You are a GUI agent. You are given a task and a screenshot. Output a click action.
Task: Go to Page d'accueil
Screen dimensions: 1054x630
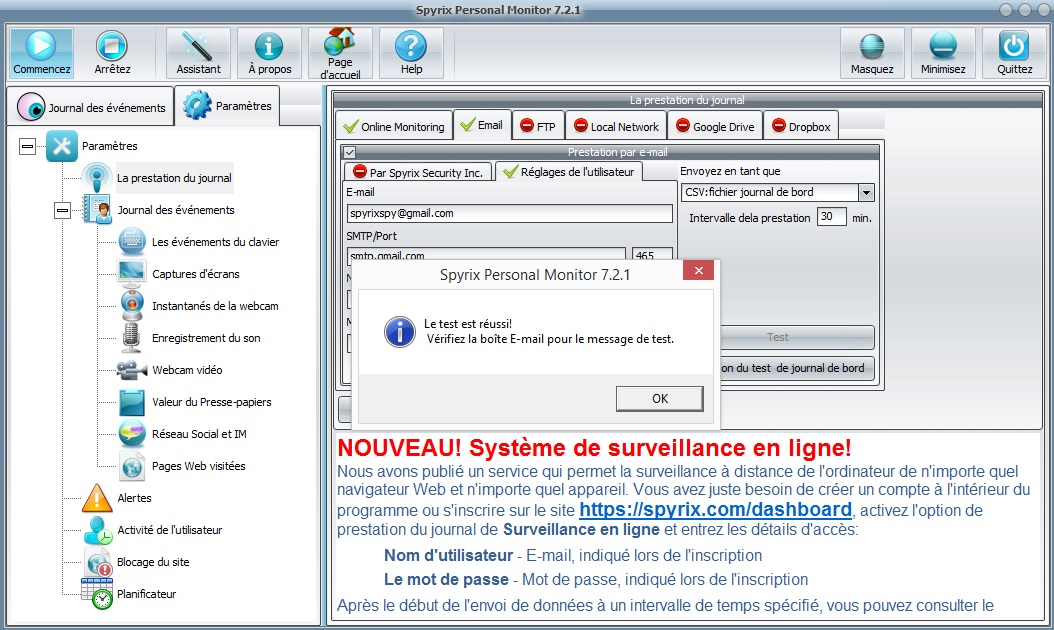click(339, 52)
